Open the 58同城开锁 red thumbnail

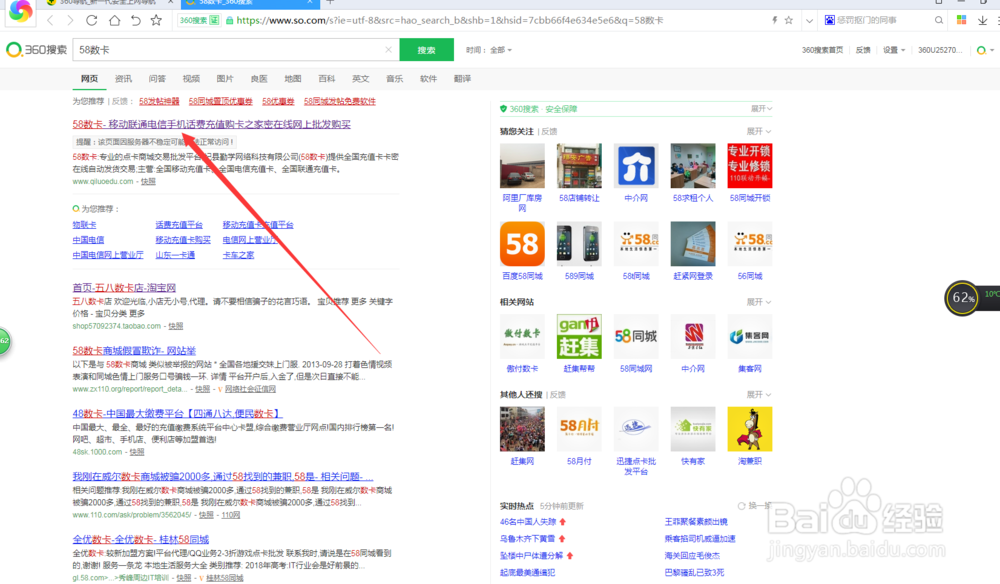[749, 166]
